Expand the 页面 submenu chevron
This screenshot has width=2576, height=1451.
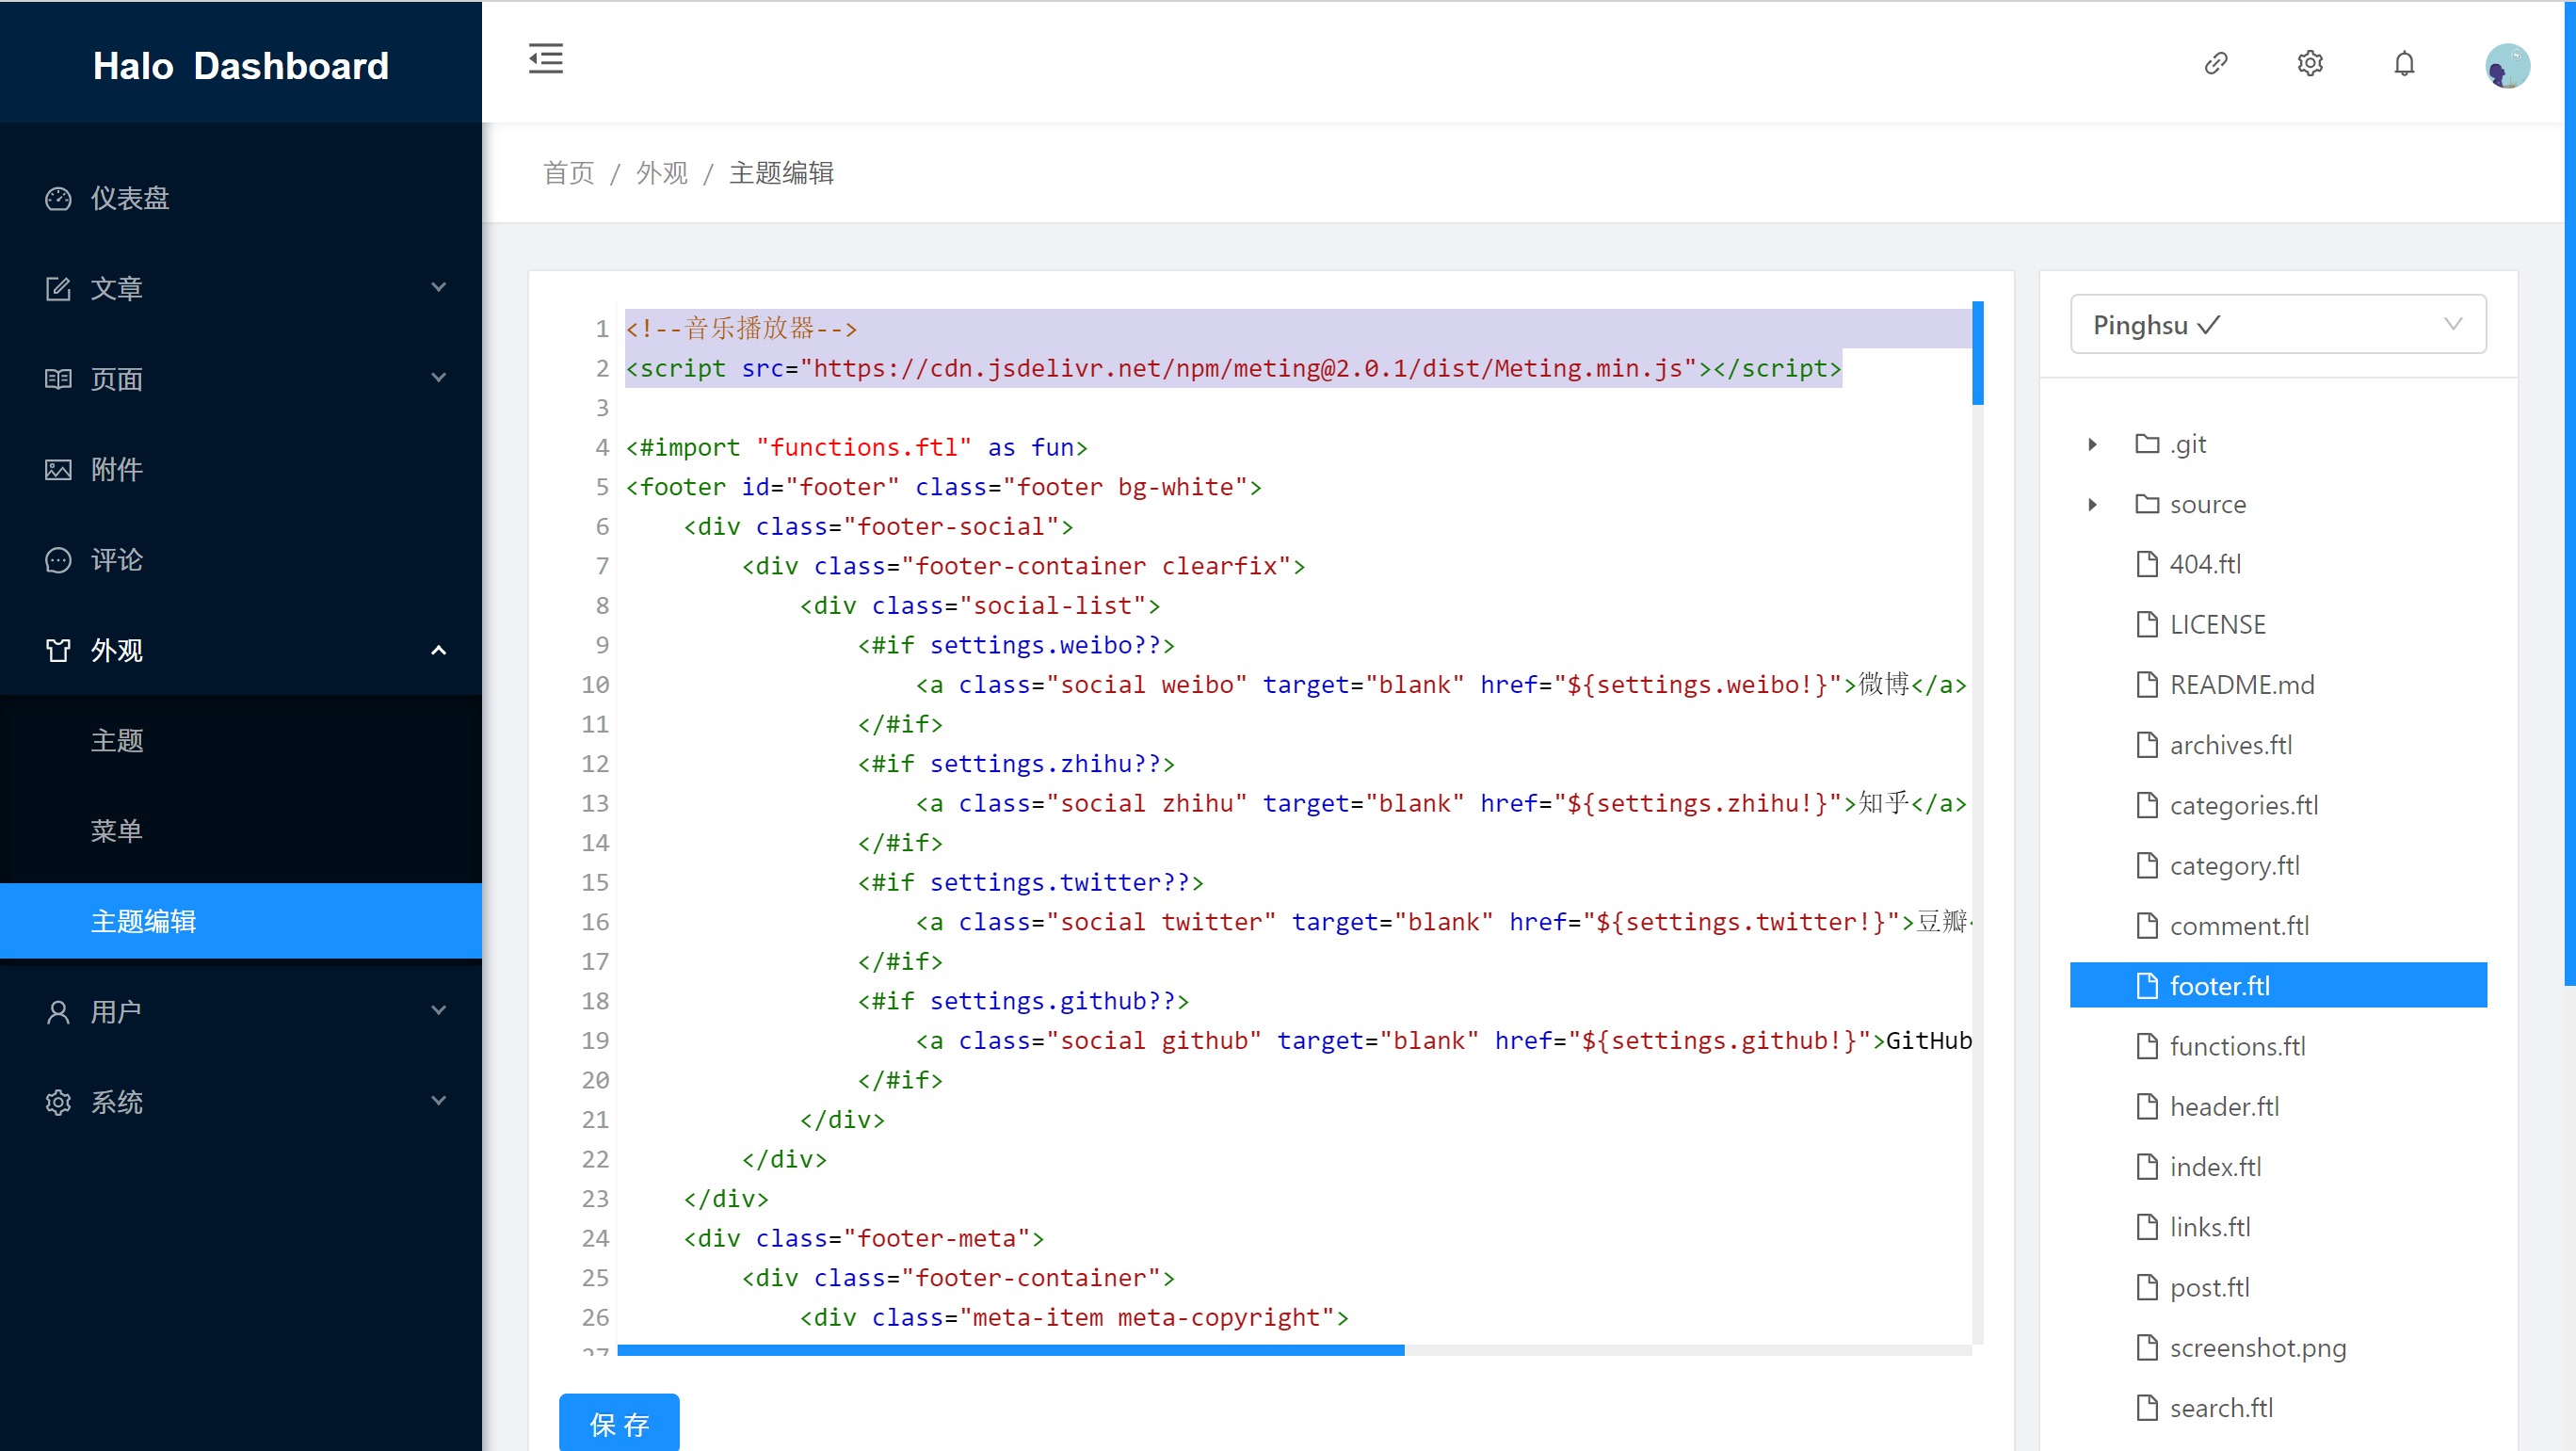pos(438,378)
